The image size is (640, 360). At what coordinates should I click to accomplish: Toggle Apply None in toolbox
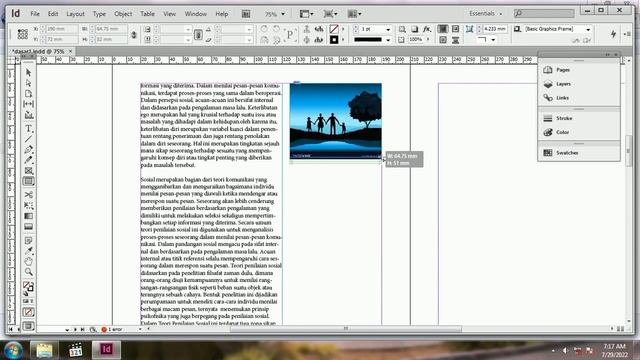[28, 313]
